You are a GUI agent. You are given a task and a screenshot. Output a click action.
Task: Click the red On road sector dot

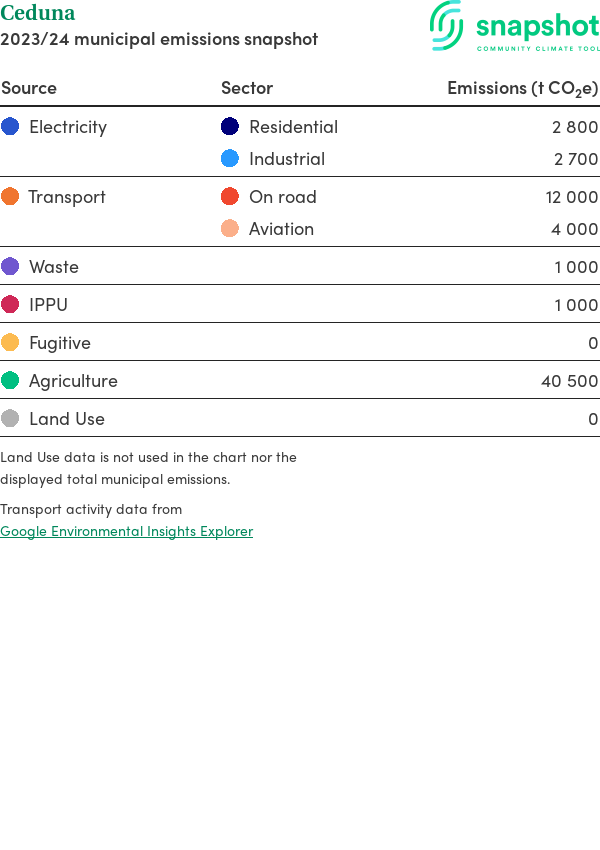pos(230,196)
